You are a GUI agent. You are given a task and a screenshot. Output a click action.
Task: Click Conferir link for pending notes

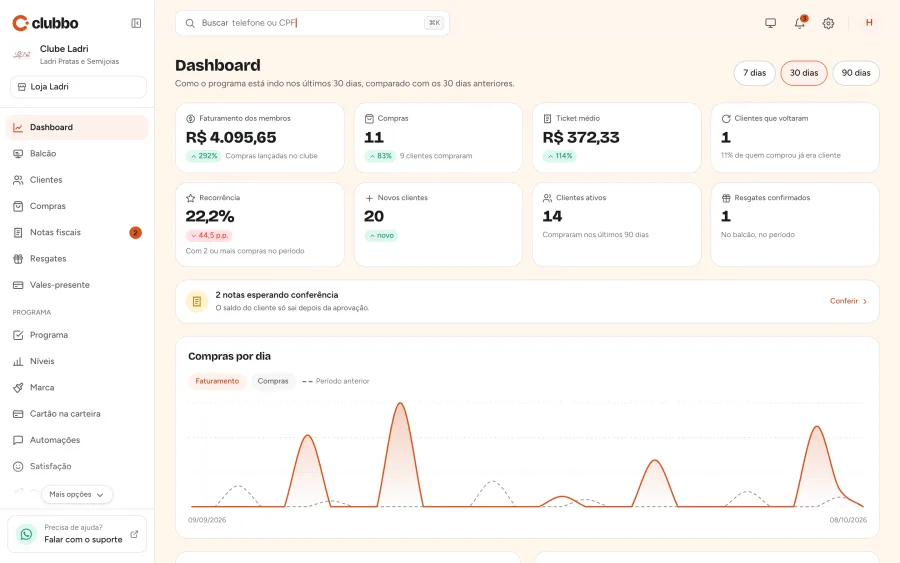coord(848,301)
